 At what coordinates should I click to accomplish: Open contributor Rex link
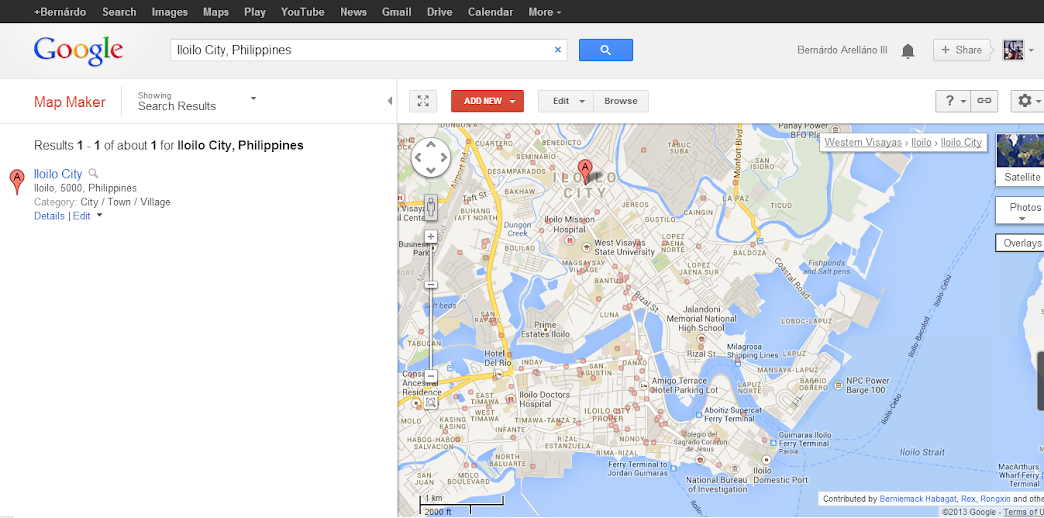point(967,499)
